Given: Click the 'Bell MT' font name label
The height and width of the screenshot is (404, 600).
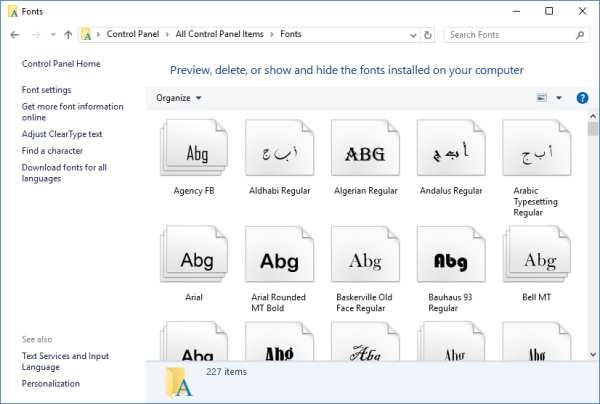Looking at the screenshot, I should [x=536, y=297].
